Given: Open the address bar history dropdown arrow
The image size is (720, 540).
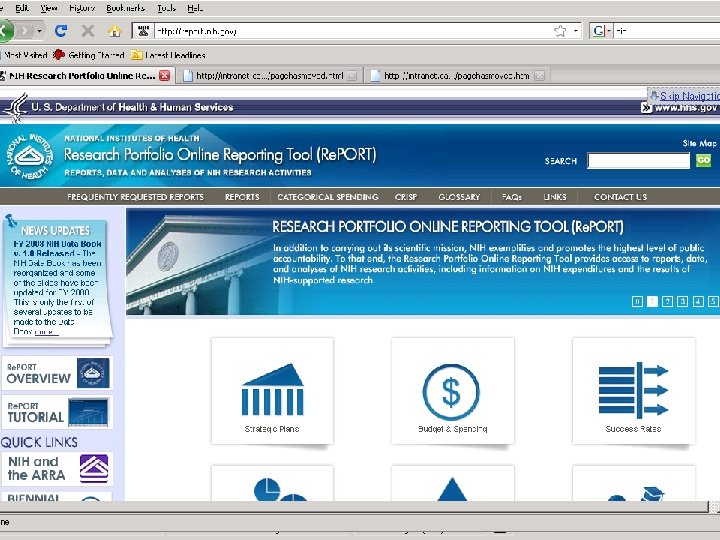Looking at the screenshot, I should pos(576,31).
